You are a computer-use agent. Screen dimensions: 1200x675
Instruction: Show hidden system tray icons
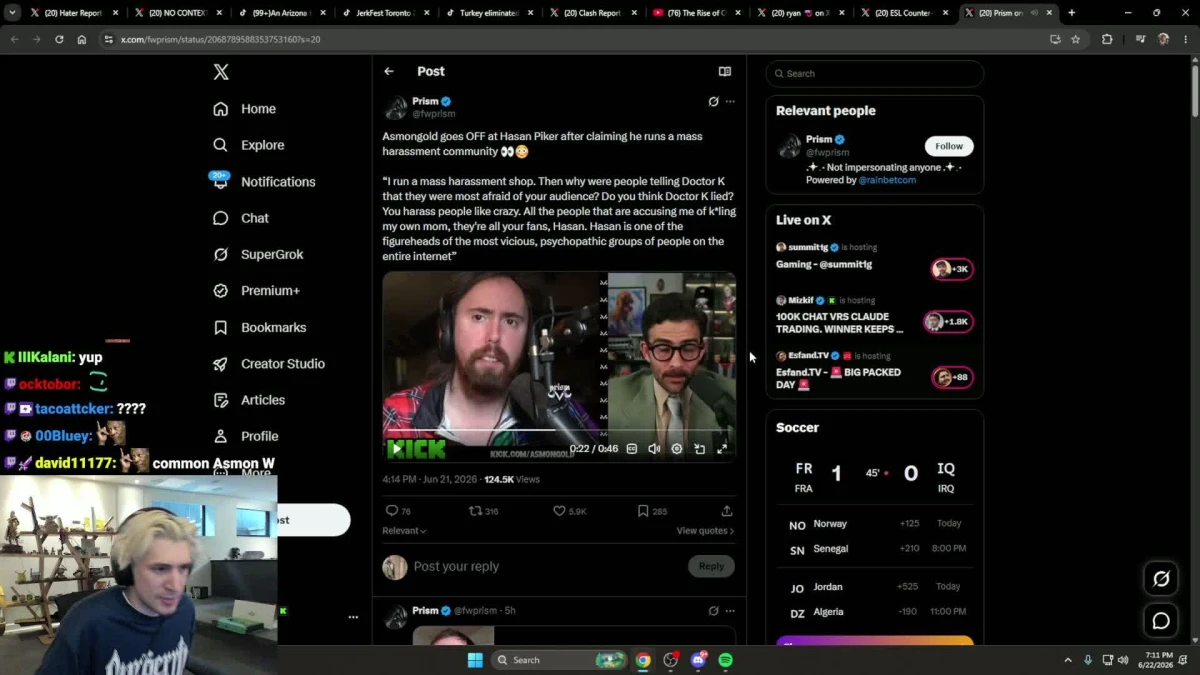[x=1068, y=660]
